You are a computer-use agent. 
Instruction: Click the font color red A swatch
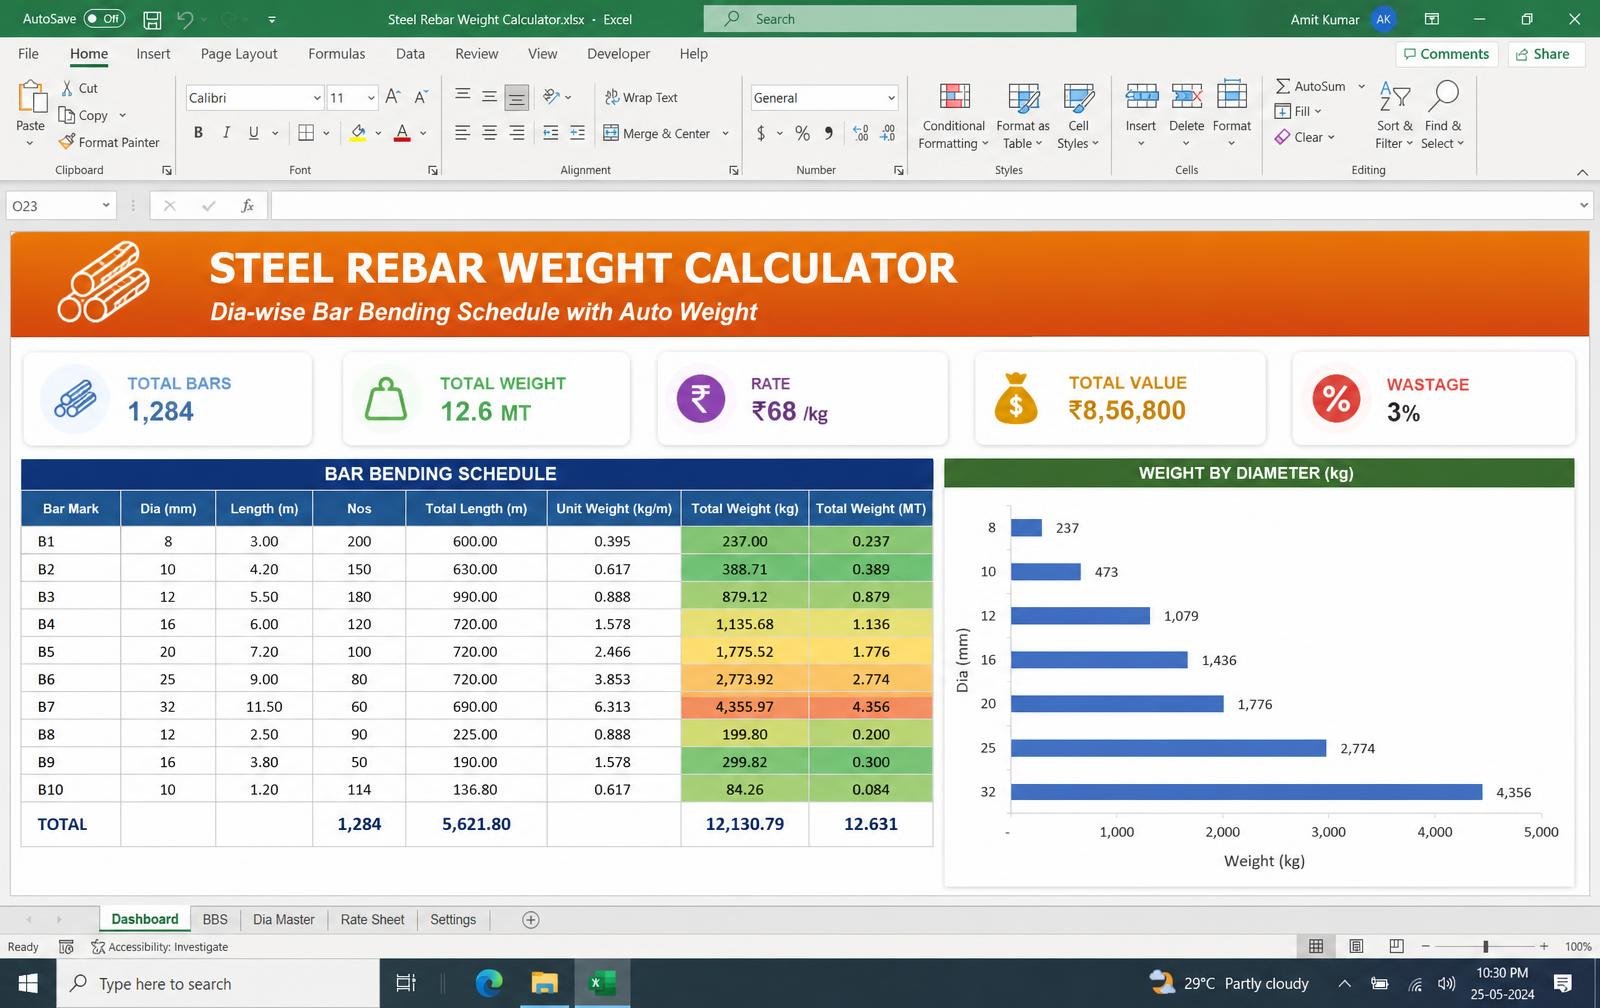pos(402,132)
